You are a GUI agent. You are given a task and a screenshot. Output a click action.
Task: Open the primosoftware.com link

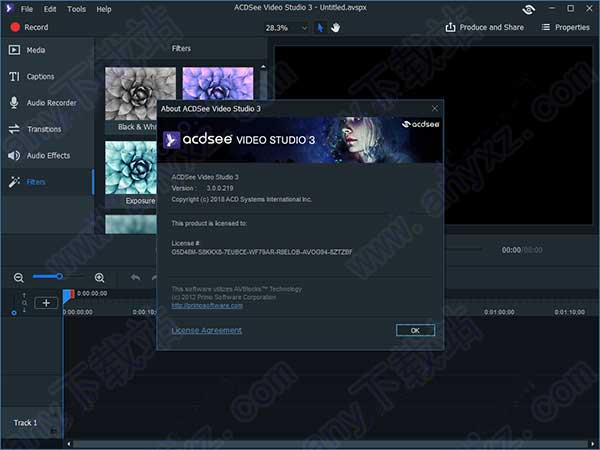click(x=207, y=305)
